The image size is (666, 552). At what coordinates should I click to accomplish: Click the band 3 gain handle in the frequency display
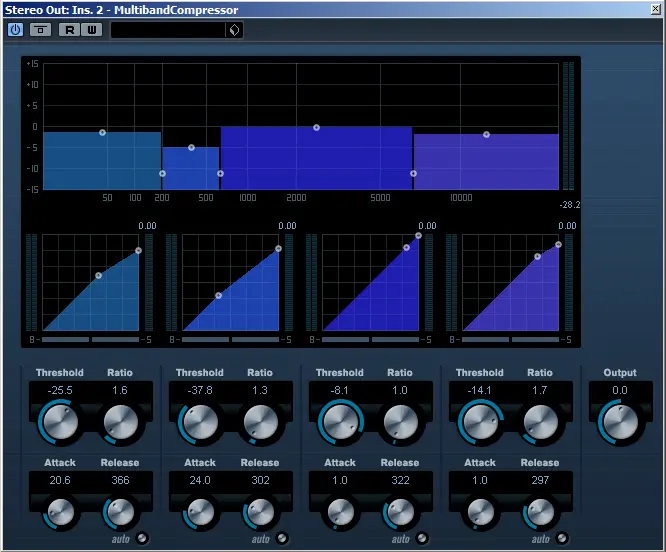(x=316, y=128)
